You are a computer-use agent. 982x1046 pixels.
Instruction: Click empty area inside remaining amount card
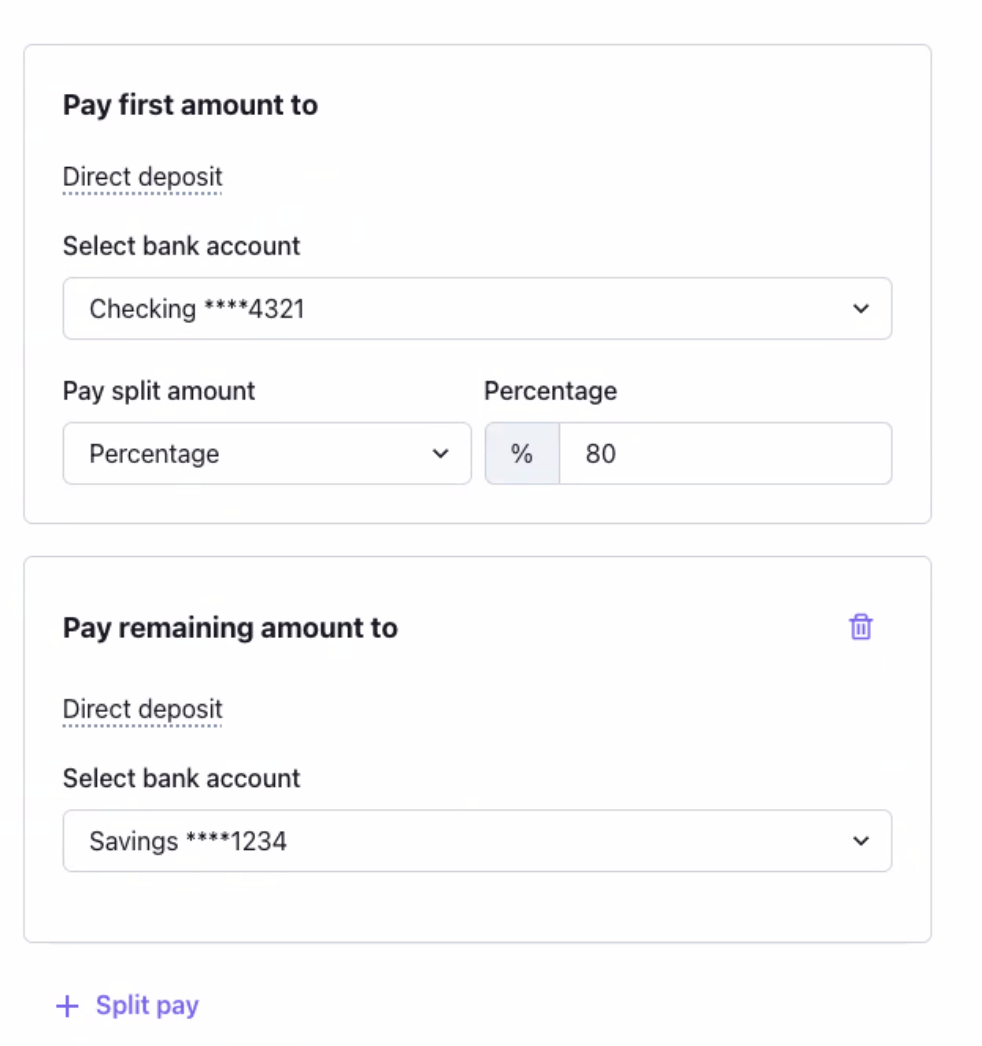pyautogui.click(x=534, y=907)
